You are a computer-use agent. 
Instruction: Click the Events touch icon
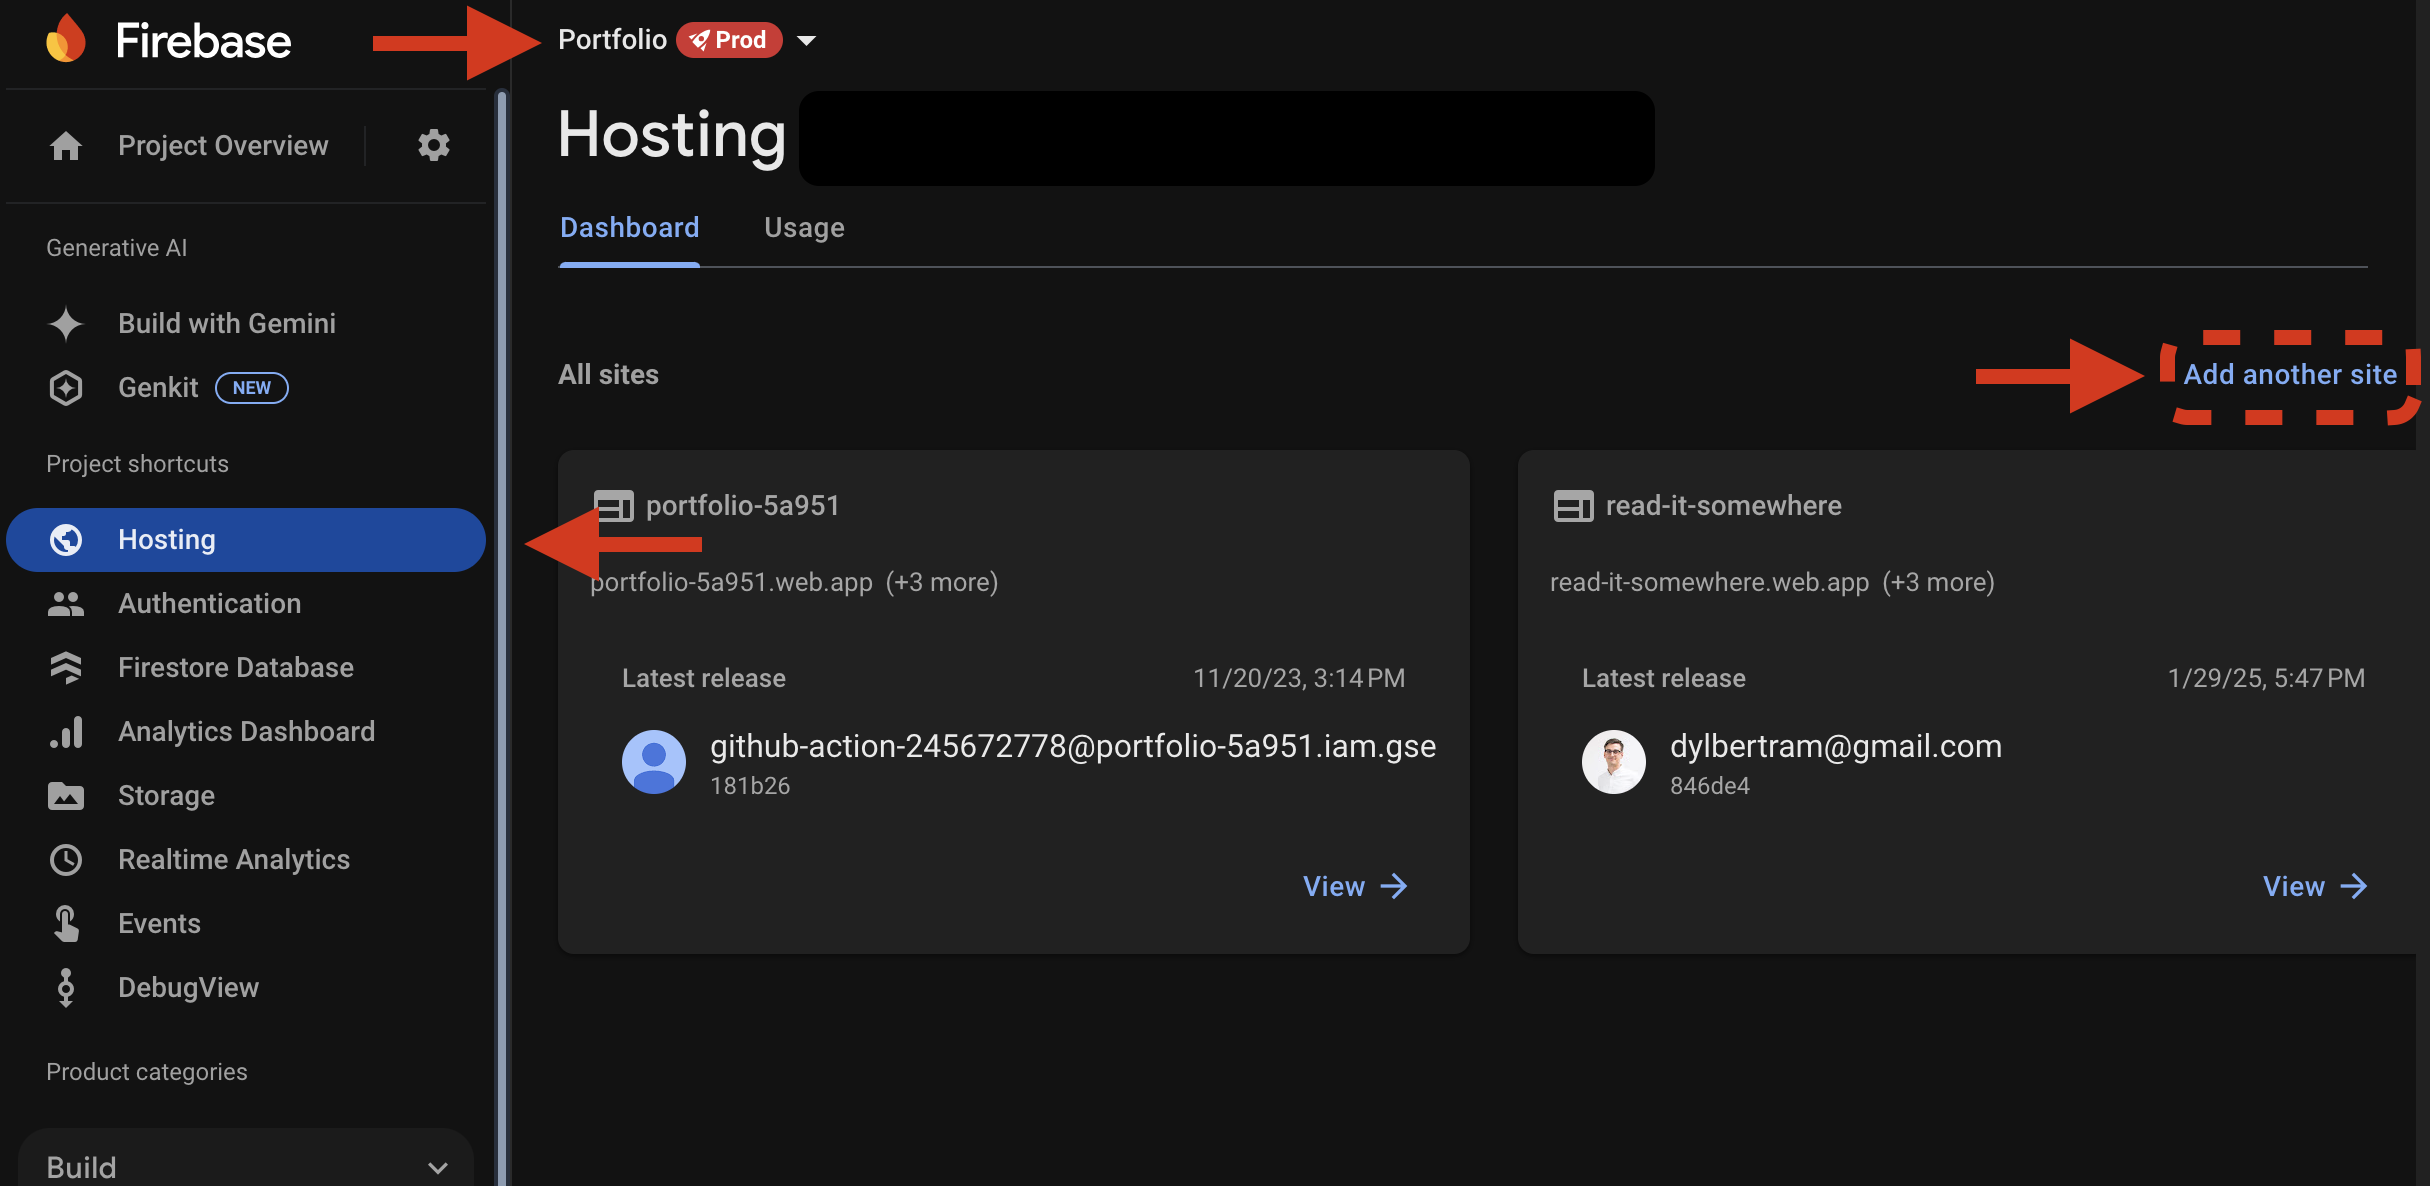click(x=66, y=924)
